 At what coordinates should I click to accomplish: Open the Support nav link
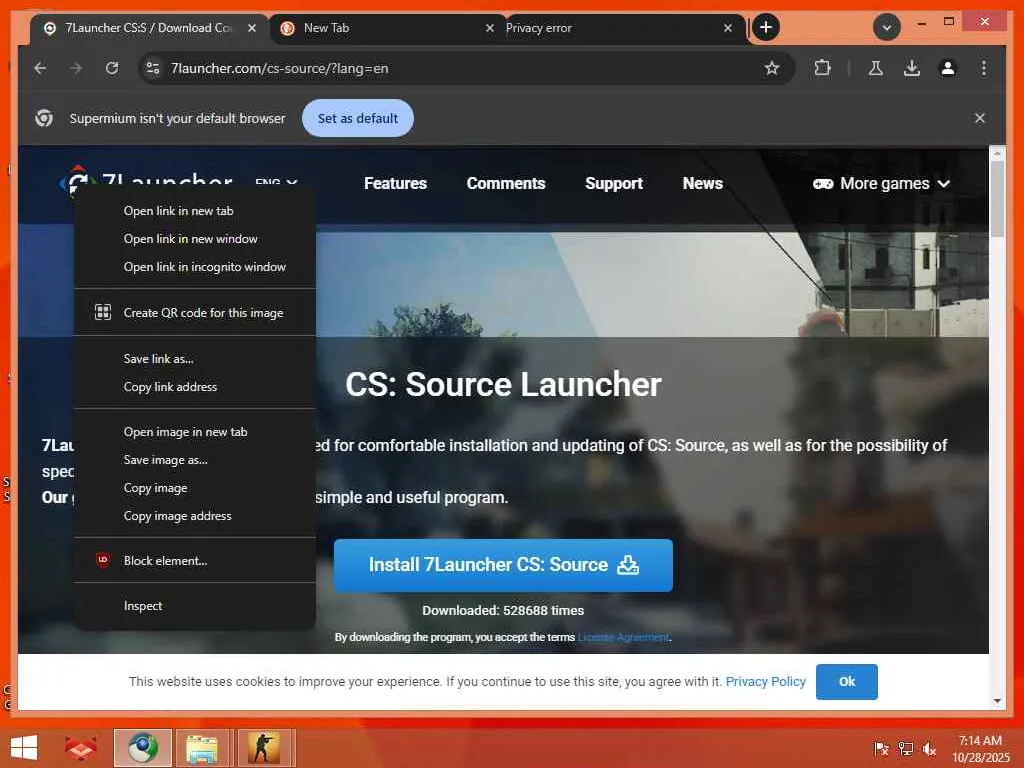(x=614, y=184)
